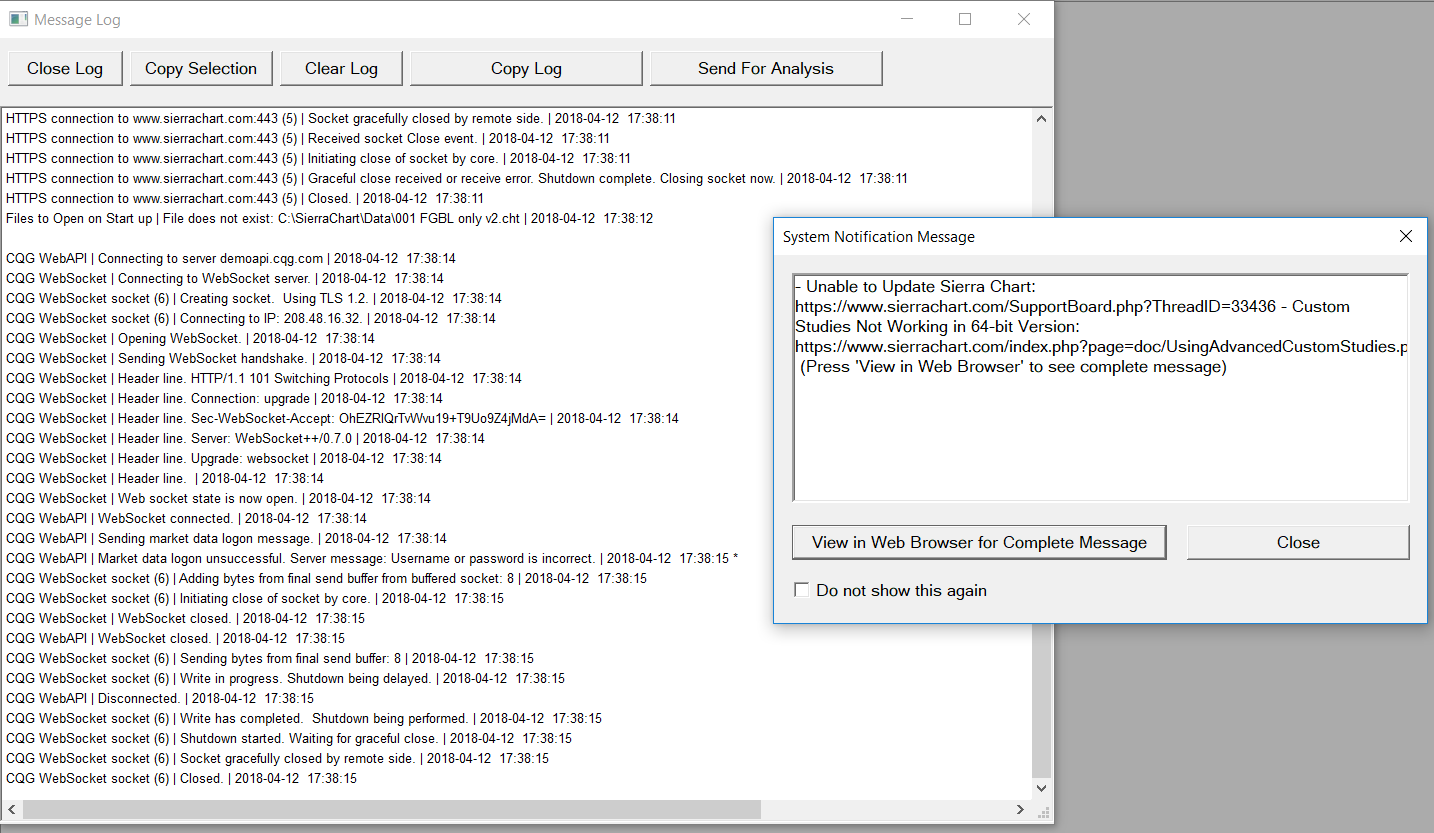The width and height of the screenshot is (1434, 833).
Task: Select the 'Received socket Close event' line
Action: click(x=308, y=138)
